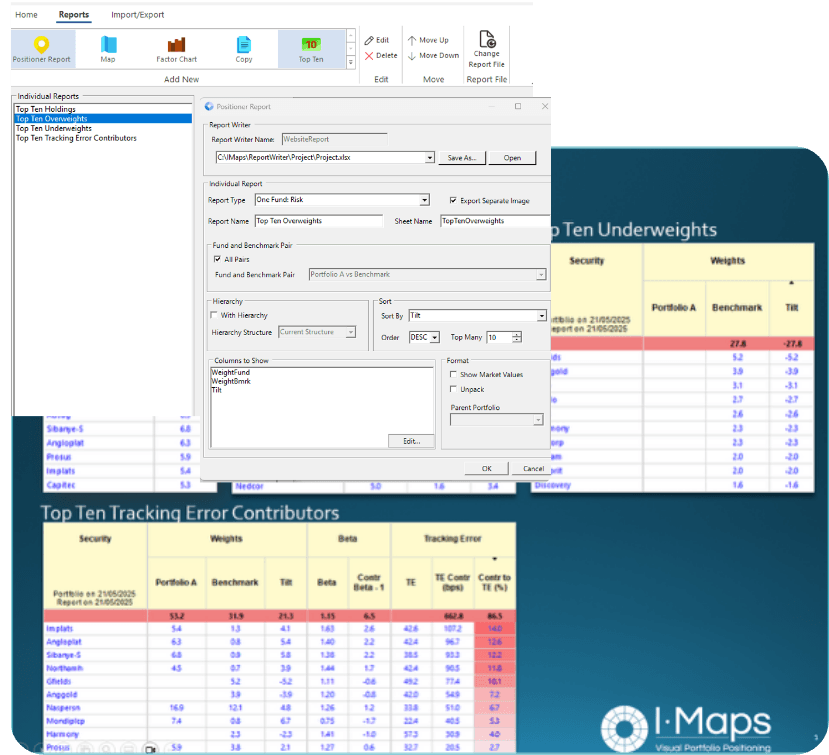Enable Show Market Values checkbox
This screenshot has height=755, width=829.
(x=453, y=374)
